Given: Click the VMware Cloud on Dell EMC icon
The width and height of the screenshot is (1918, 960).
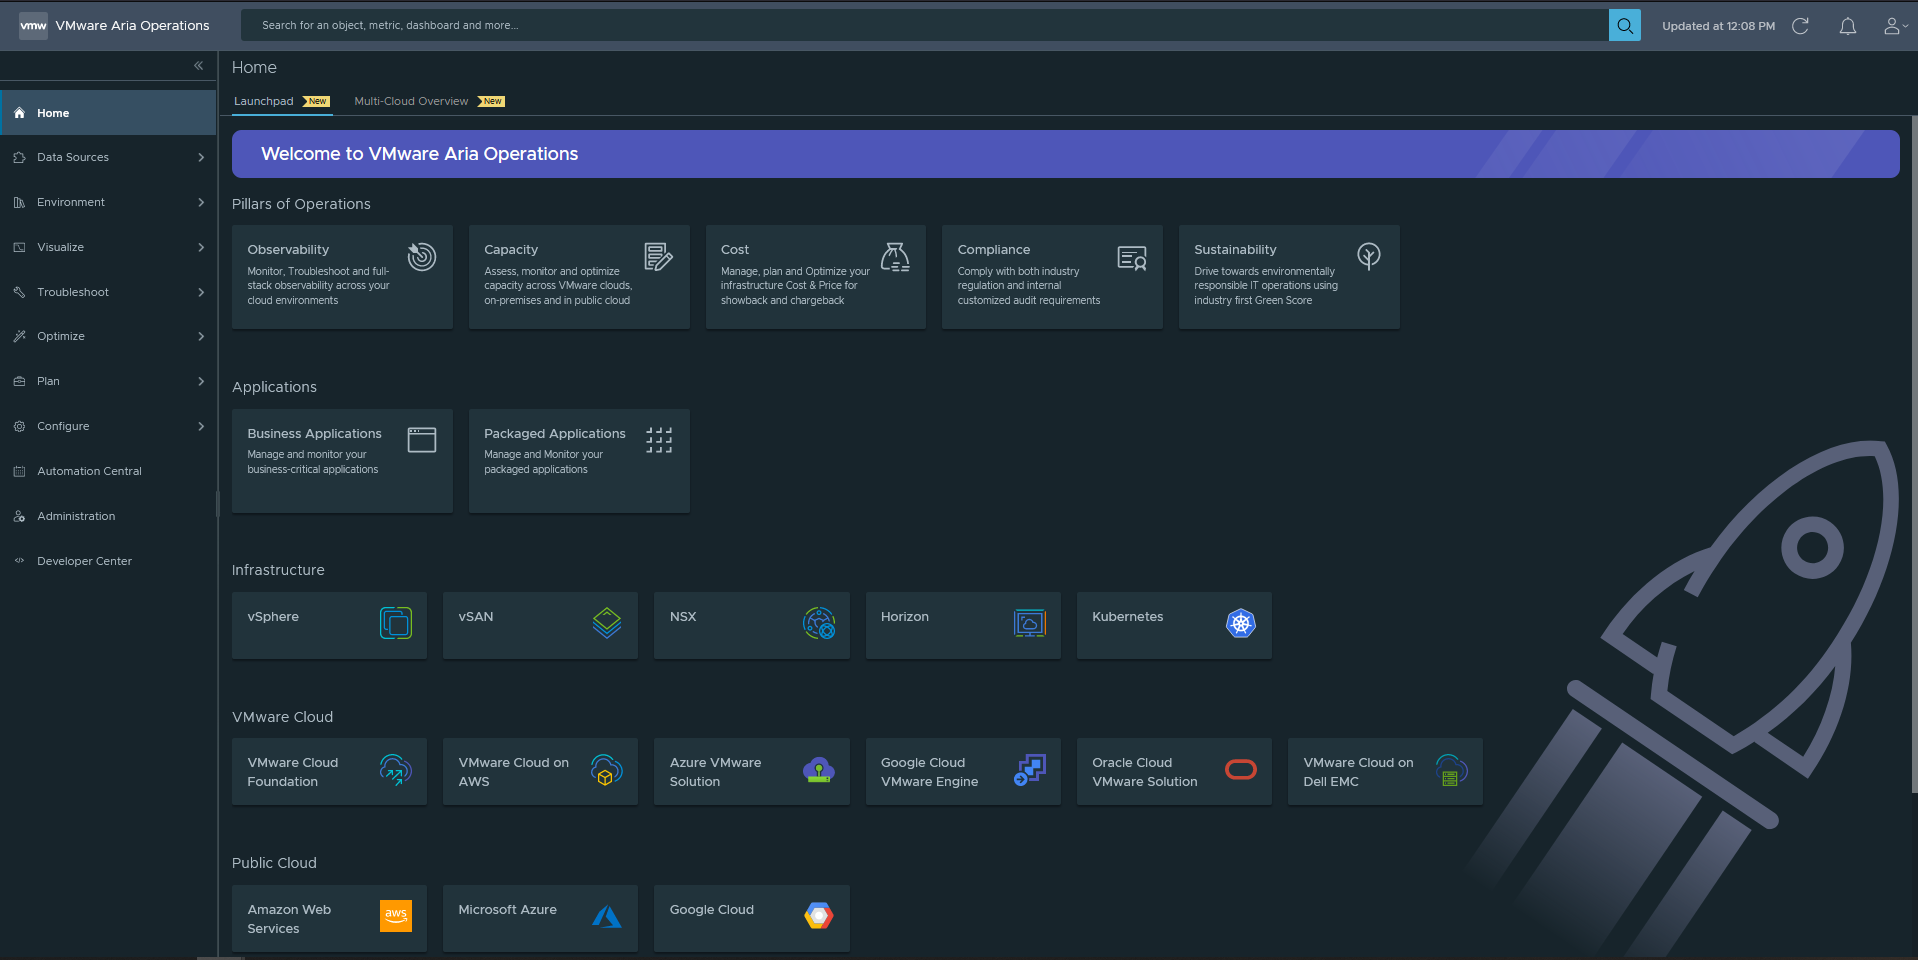Looking at the screenshot, I should pos(1452,770).
